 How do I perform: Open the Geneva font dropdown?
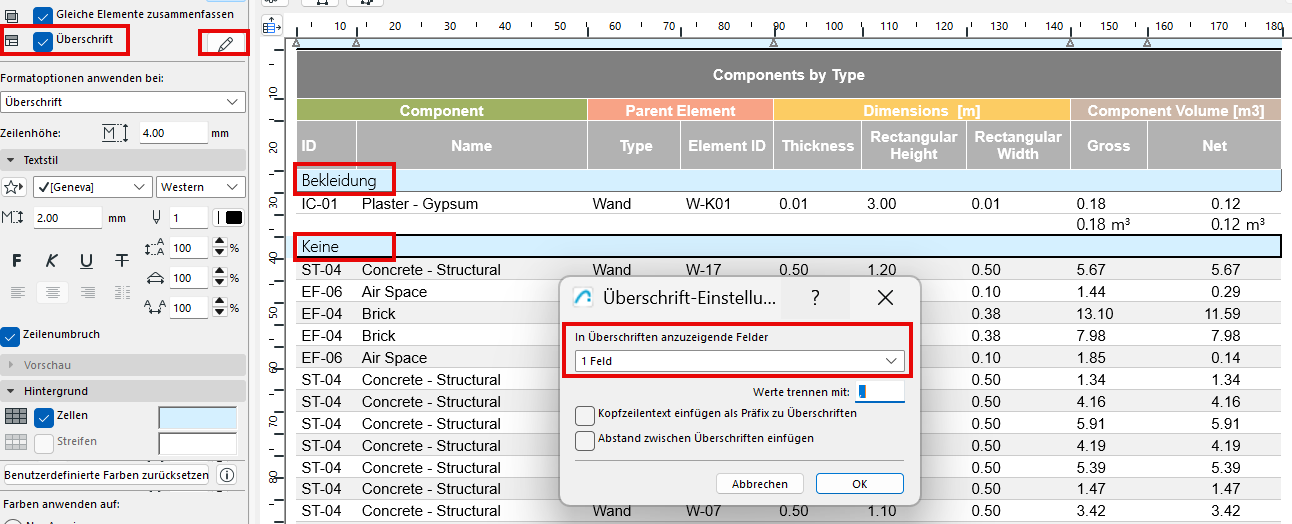(92, 187)
